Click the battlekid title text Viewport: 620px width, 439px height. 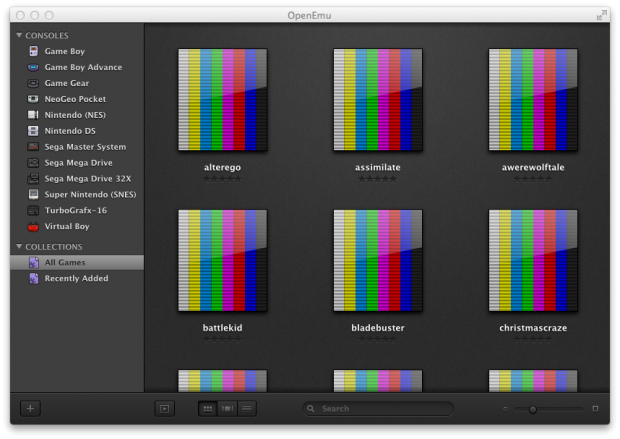(x=223, y=328)
